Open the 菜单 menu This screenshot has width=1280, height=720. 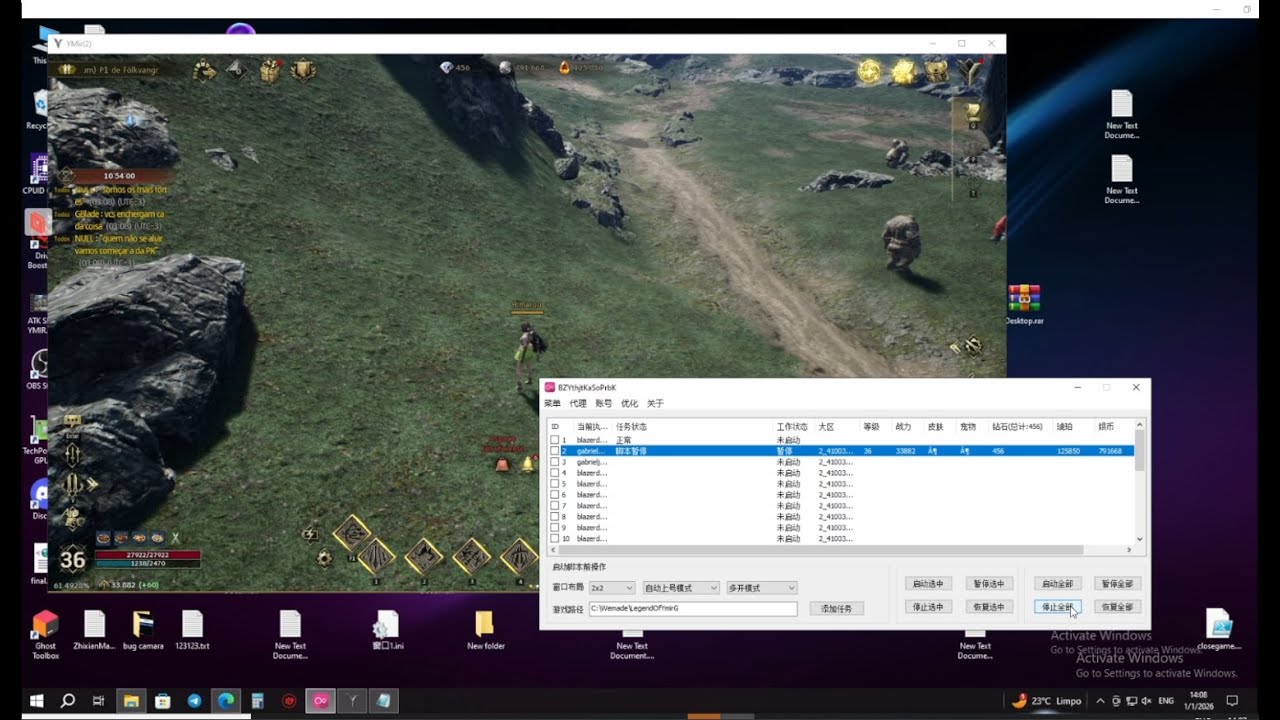(552, 404)
